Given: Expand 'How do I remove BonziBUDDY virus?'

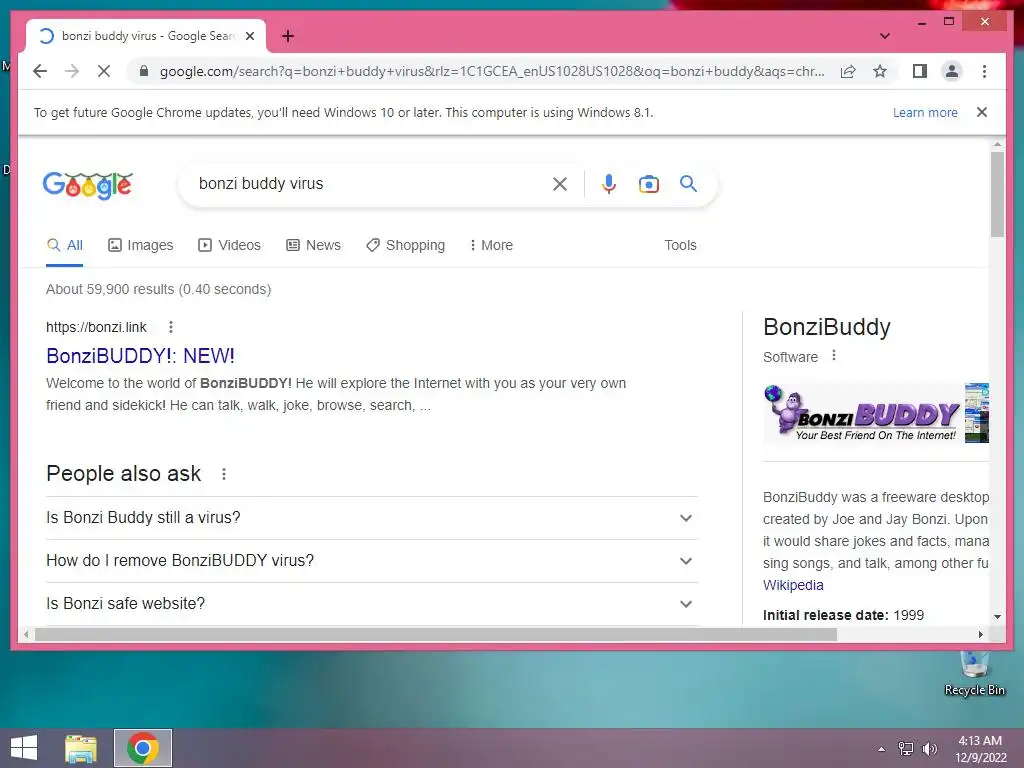Looking at the screenshot, I should point(372,561).
